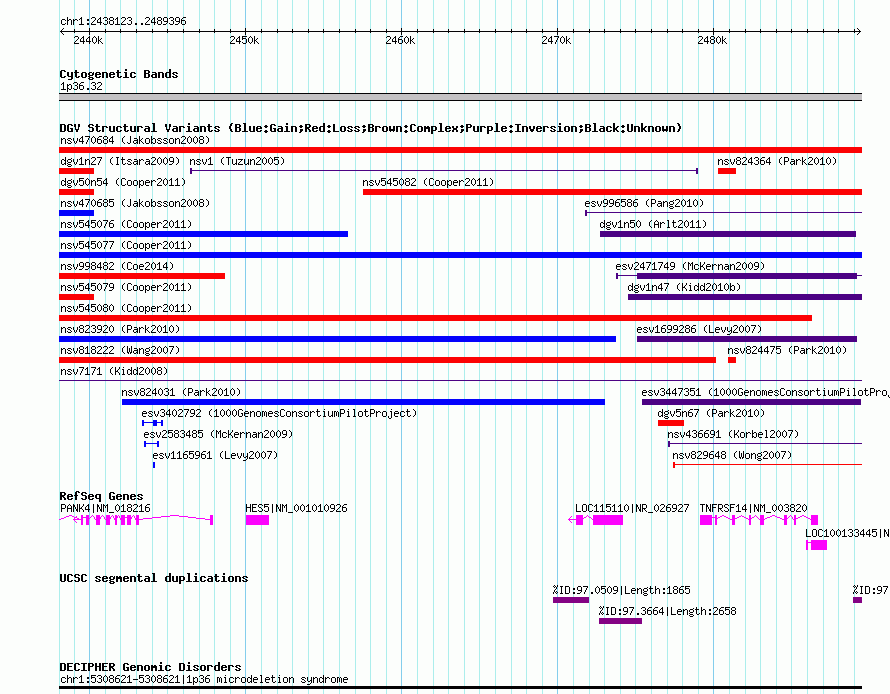Screen dimensions: 890x694
Task: Click purple bar of dgv1n50 inversion
Action: tap(728, 234)
